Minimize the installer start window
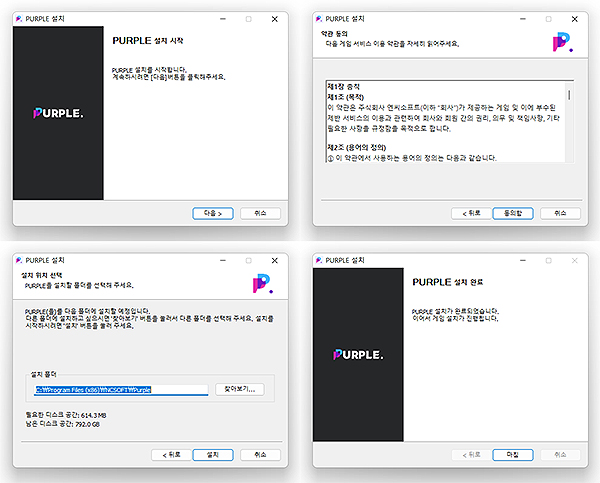The image size is (600, 483). [x=223, y=19]
